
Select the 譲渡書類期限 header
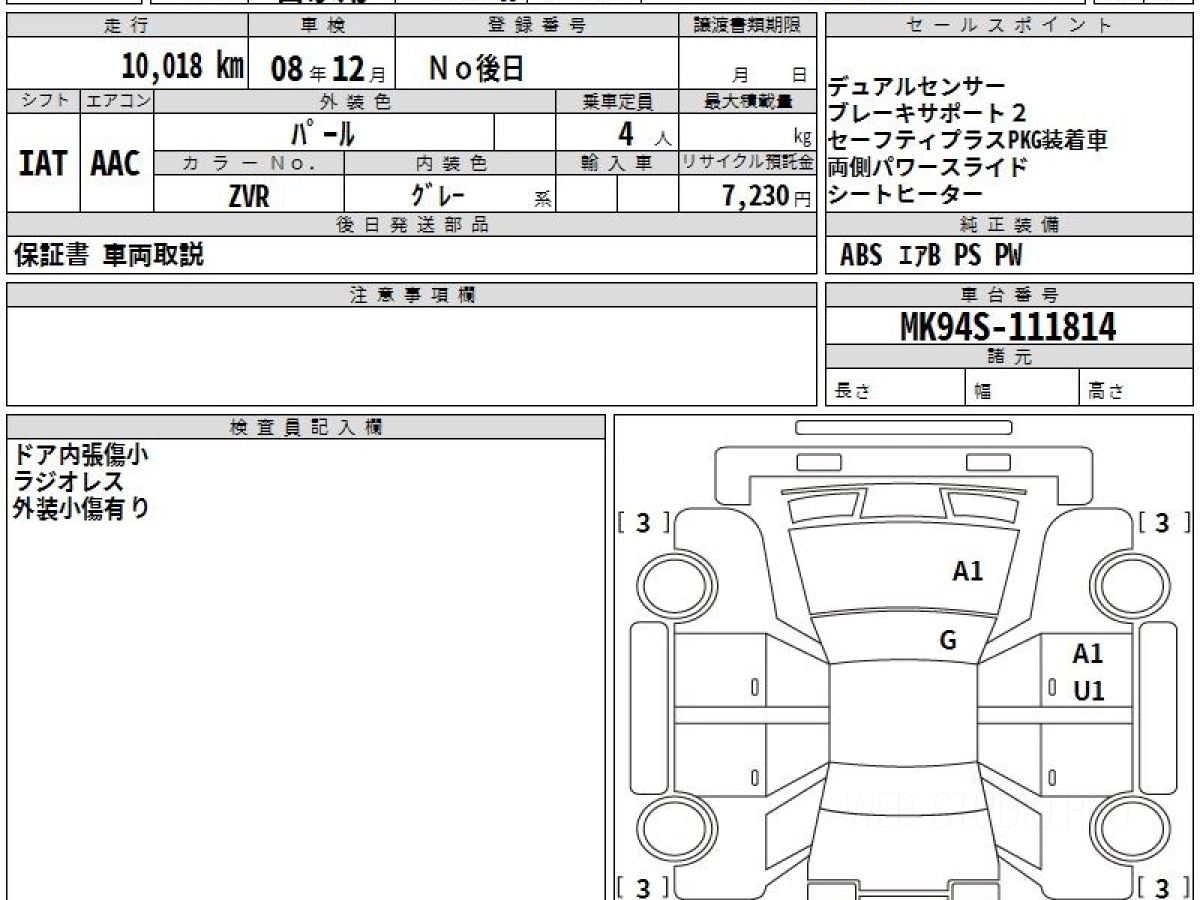748,26
